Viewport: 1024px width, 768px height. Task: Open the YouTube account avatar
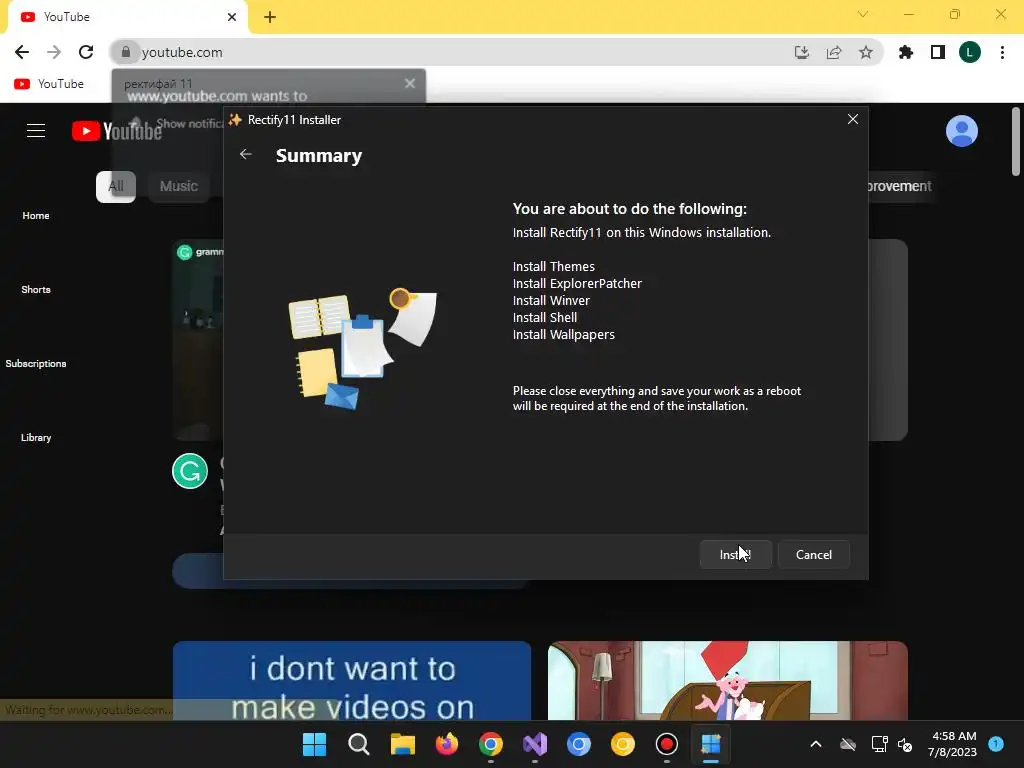pyautogui.click(x=961, y=131)
